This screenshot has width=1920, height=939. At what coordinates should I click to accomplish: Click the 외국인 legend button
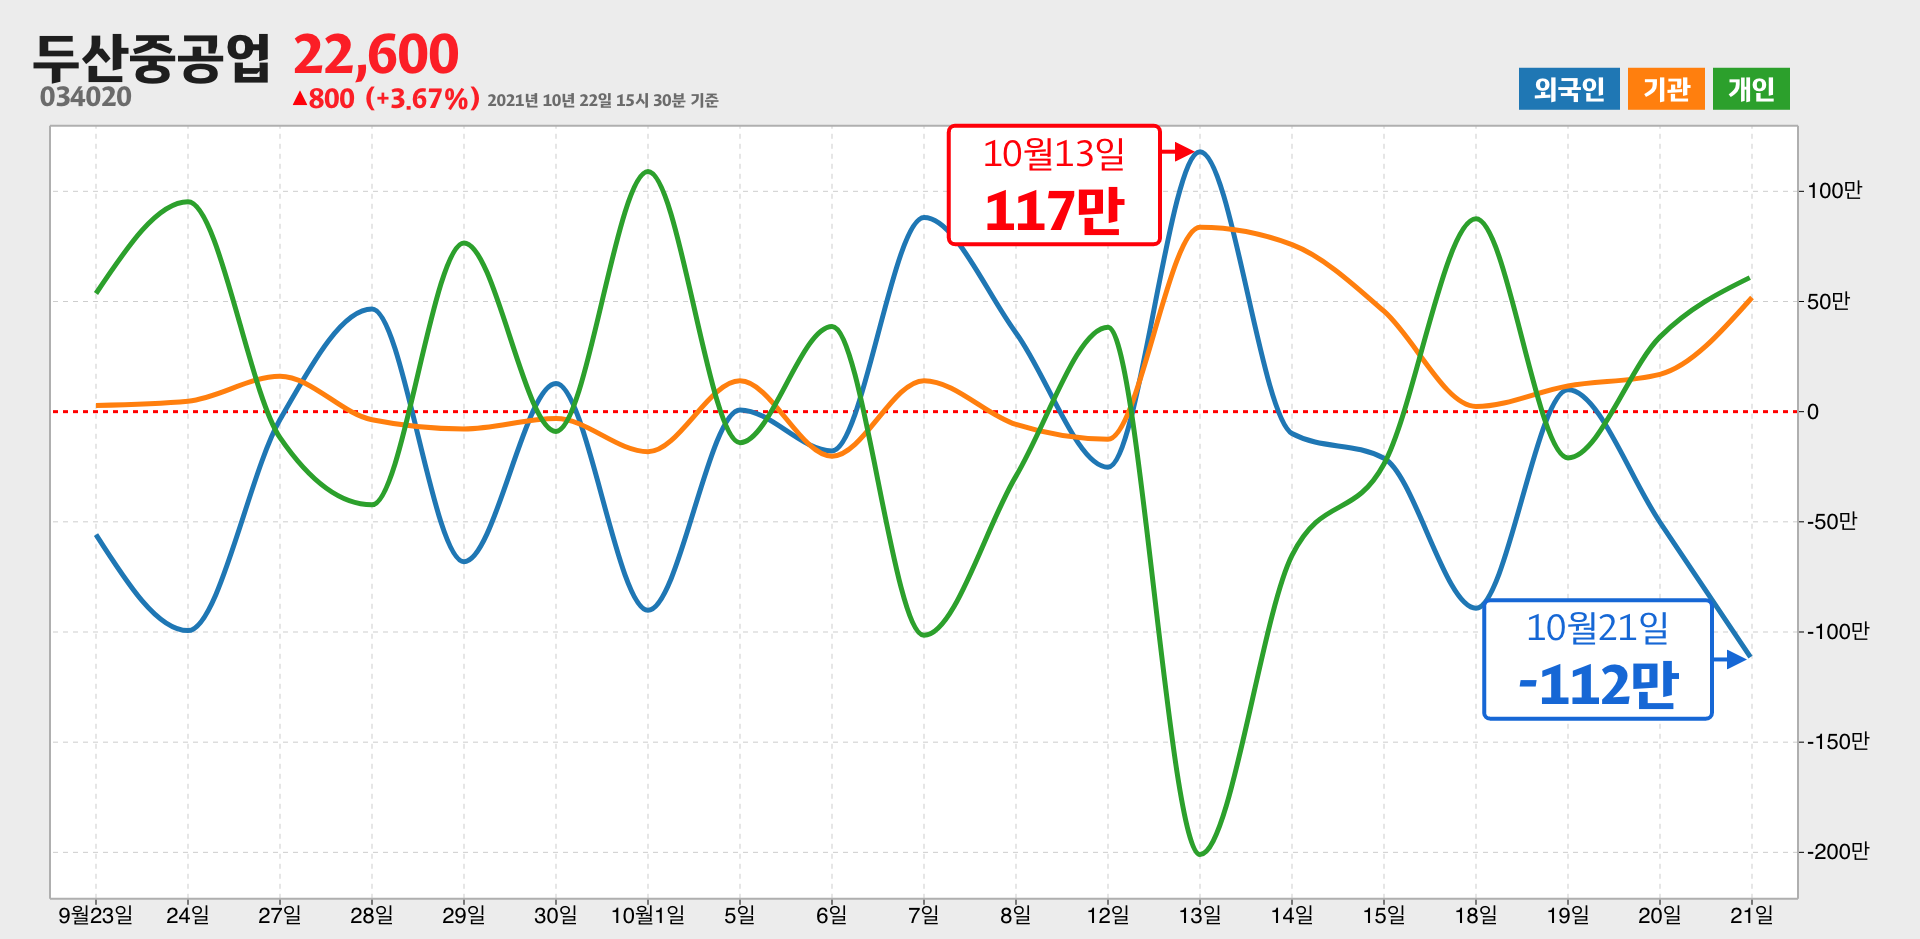[1568, 89]
